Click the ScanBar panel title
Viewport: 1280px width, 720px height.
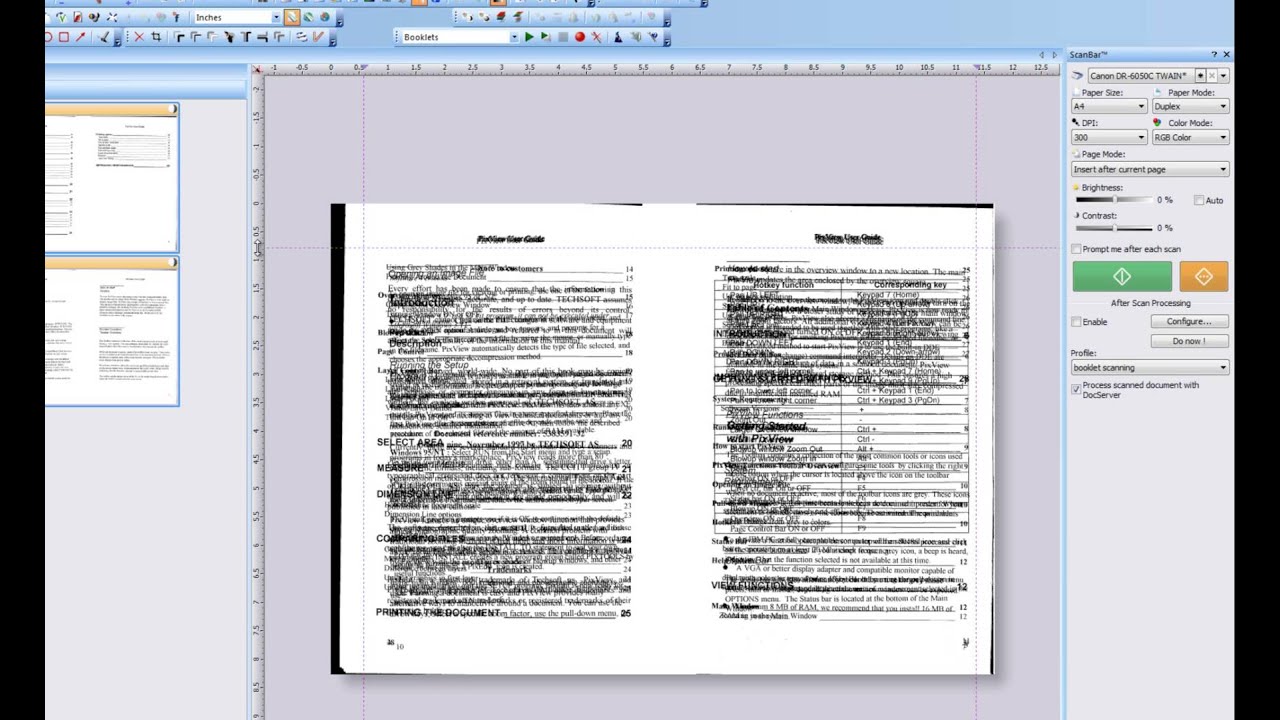point(1088,55)
